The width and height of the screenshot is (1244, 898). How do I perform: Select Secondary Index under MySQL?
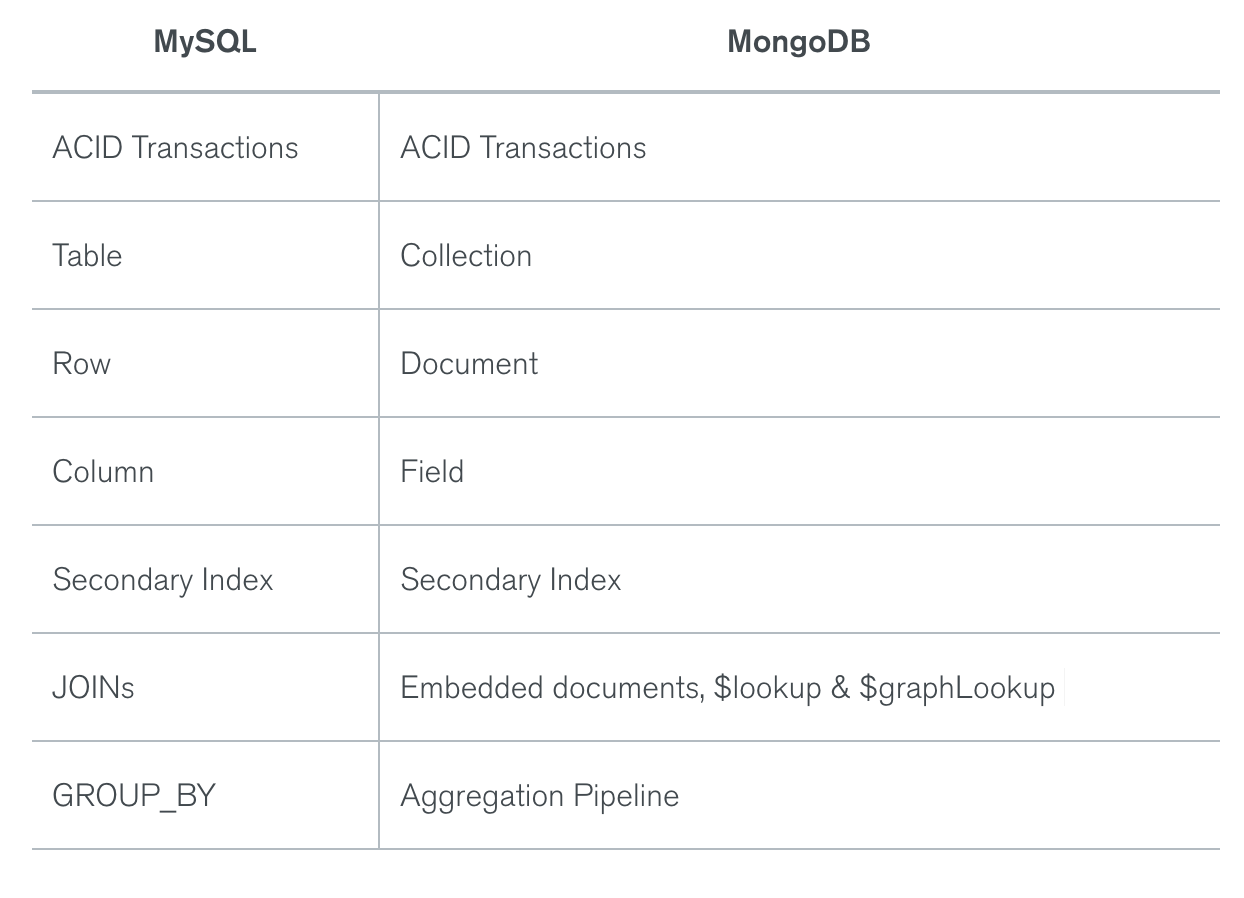click(x=163, y=580)
